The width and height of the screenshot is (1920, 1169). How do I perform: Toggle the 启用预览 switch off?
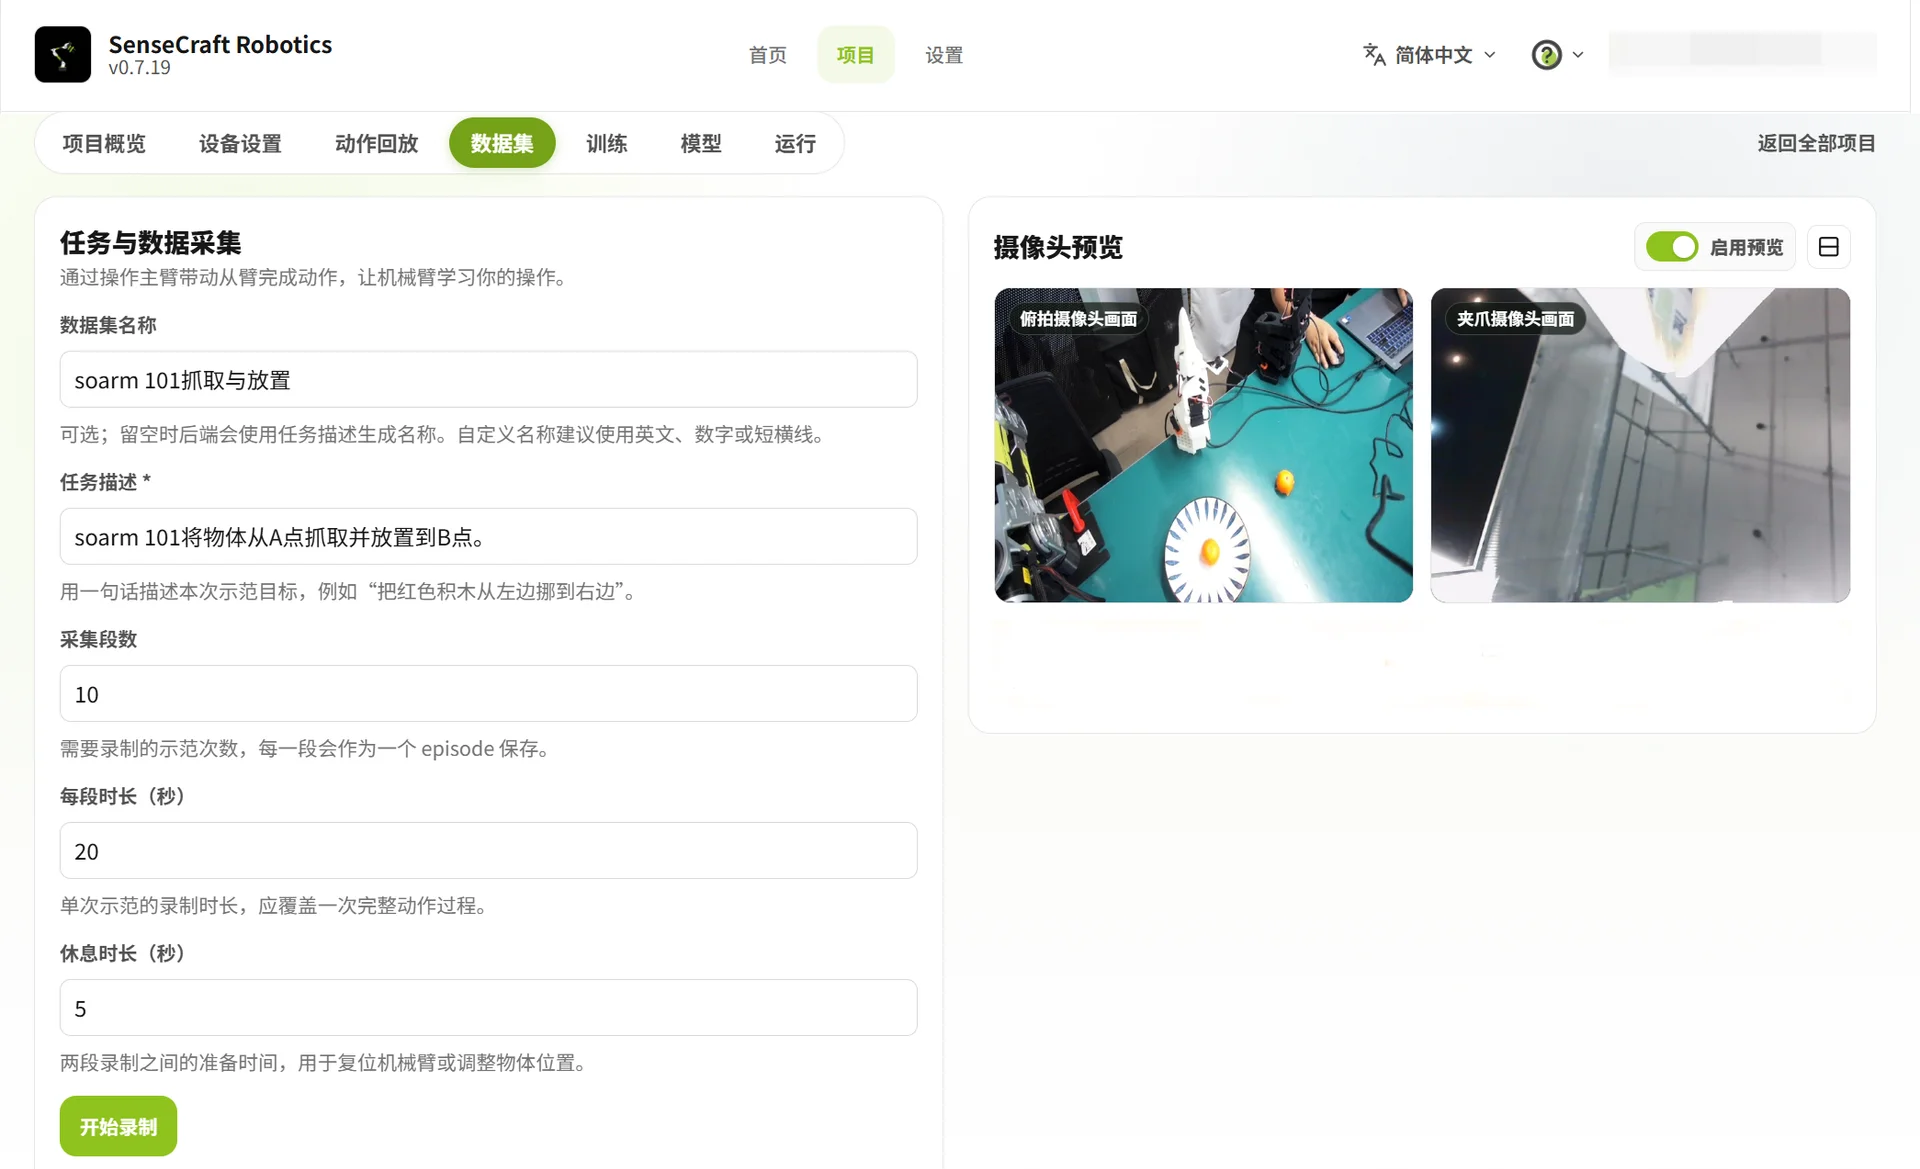(1671, 247)
